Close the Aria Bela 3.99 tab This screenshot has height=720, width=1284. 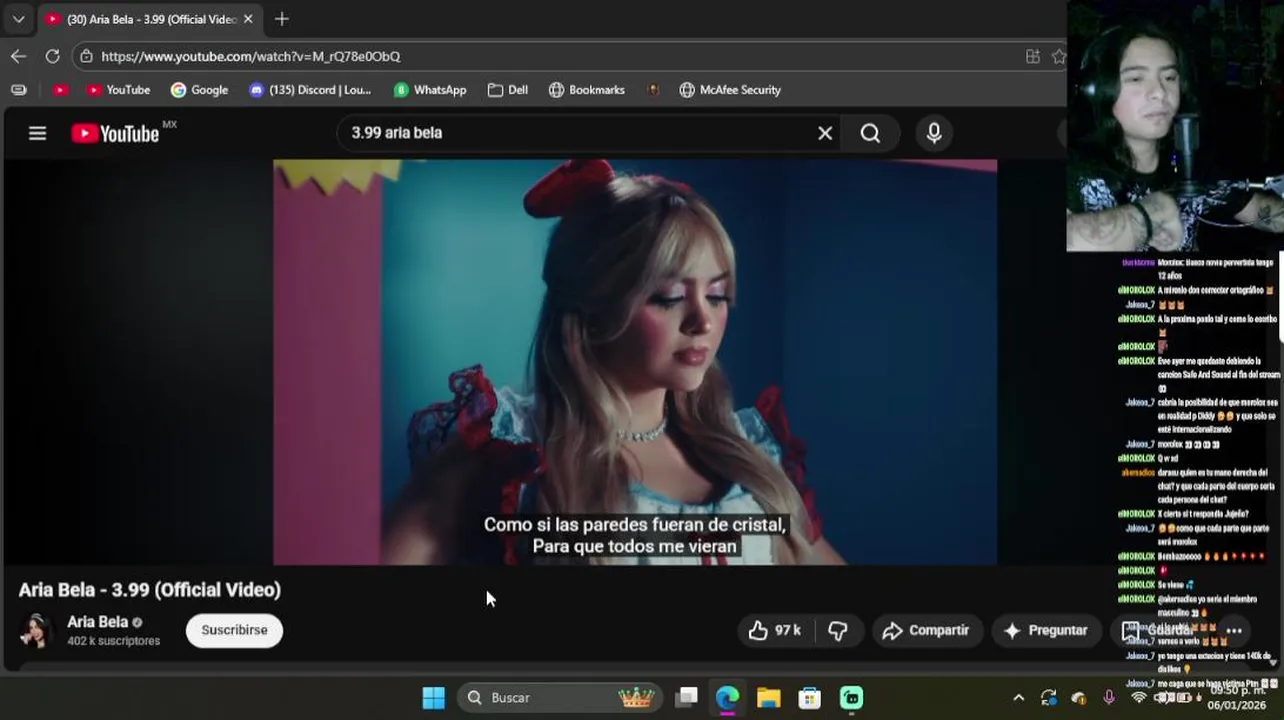[248, 19]
